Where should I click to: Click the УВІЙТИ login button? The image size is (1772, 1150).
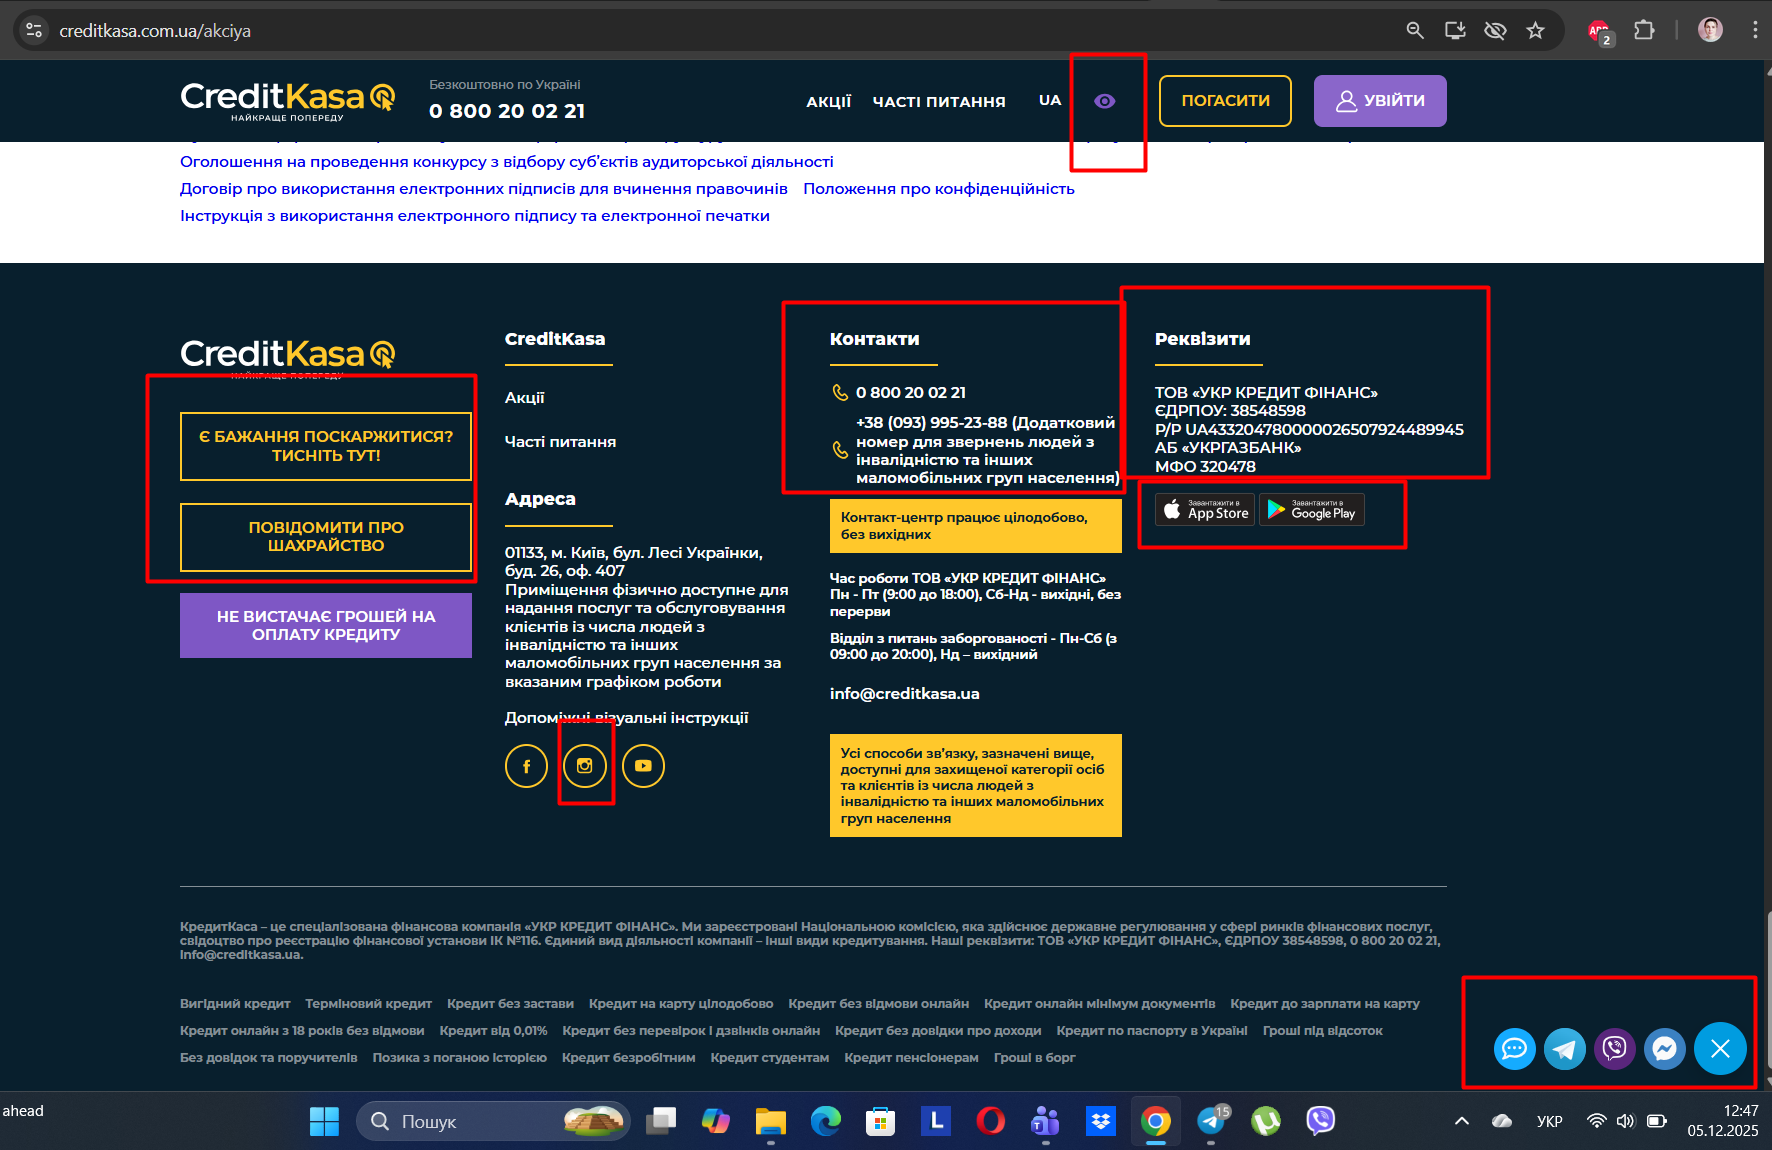(1380, 101)
